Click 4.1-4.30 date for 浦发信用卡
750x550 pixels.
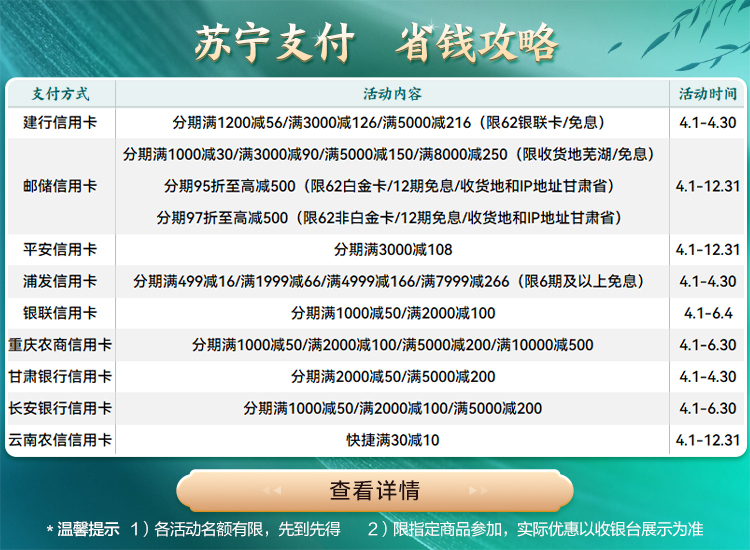point(708,281)
